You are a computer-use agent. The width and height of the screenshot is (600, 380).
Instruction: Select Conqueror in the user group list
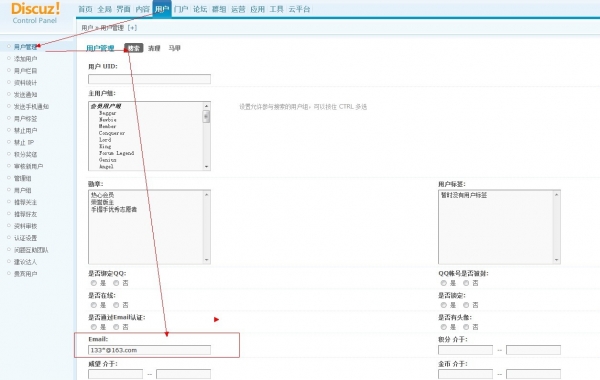[112, 133]
